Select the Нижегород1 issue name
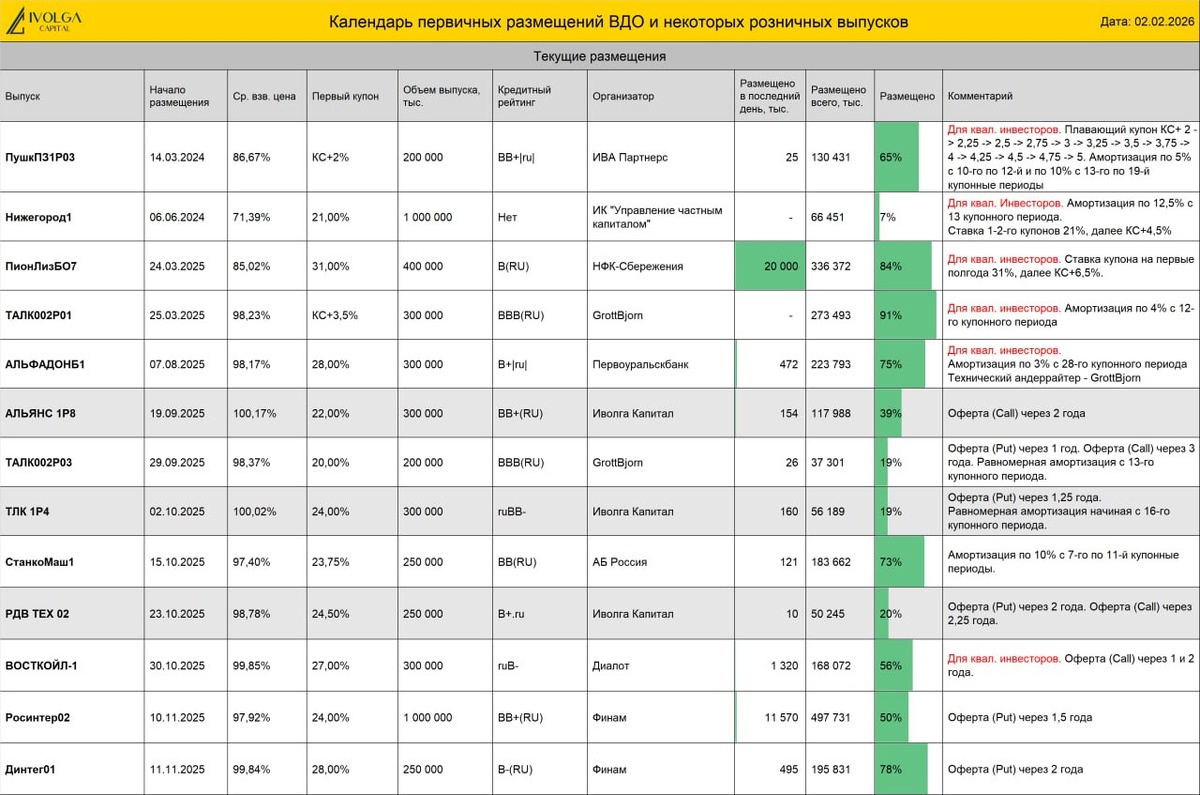 (x=39, y=217)
